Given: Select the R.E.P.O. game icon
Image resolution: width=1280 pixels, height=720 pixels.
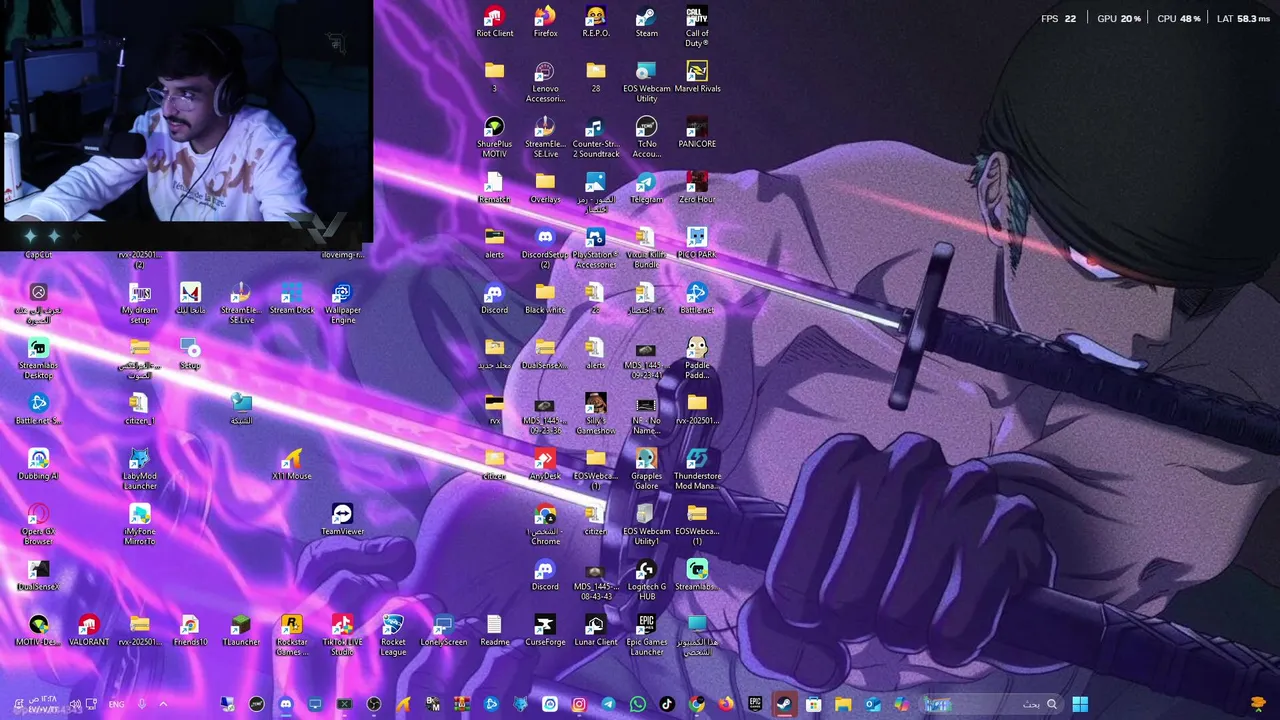Looking at the screenshot, I should click(596, 22).
